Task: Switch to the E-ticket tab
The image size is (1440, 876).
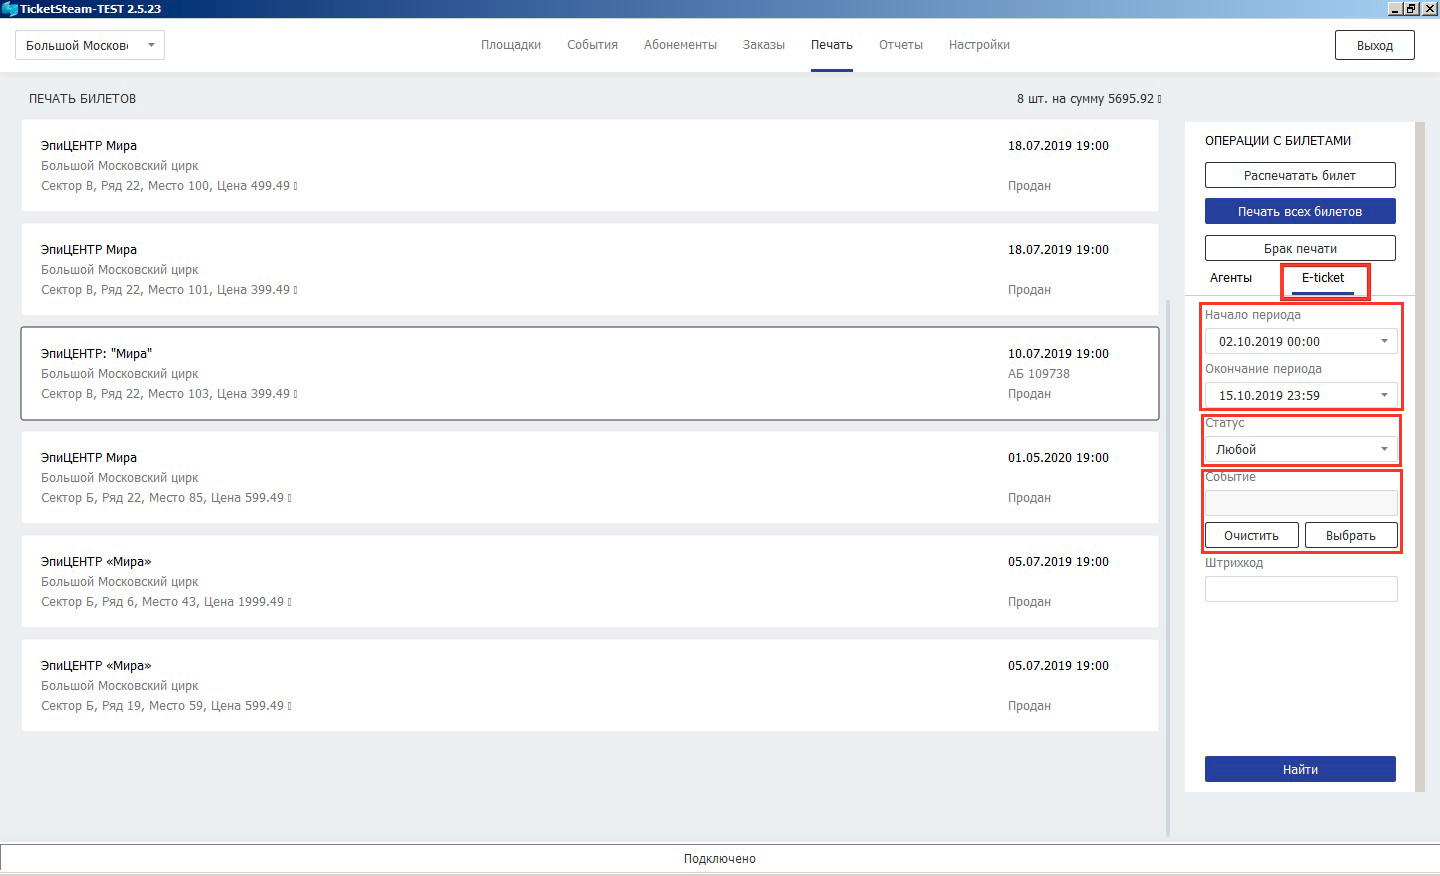Action: click(1323, 278)
